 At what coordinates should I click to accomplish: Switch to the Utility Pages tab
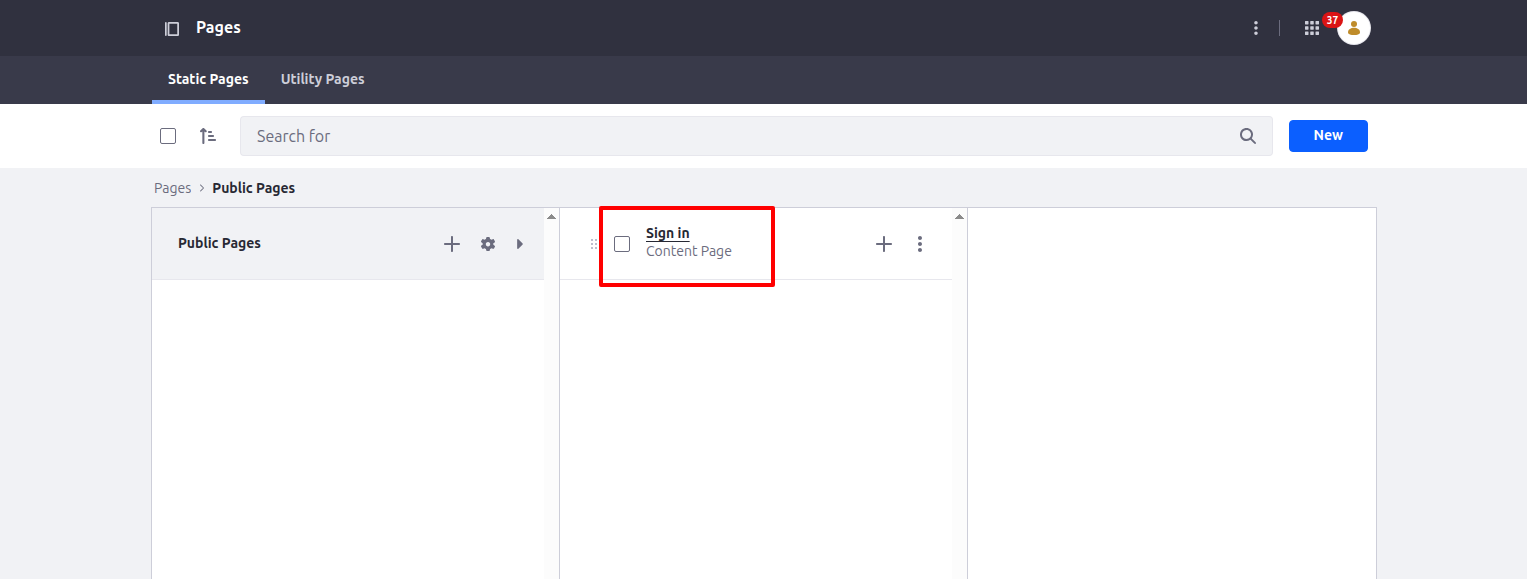pyautogui.click(x=322, y=79)
